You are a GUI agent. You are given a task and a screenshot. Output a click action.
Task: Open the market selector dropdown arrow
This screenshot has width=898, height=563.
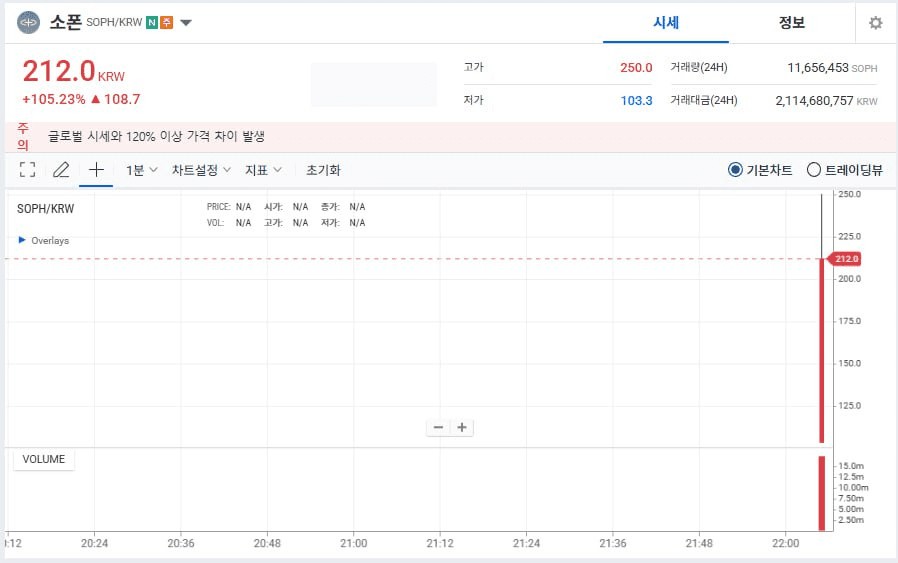[186, 23]
